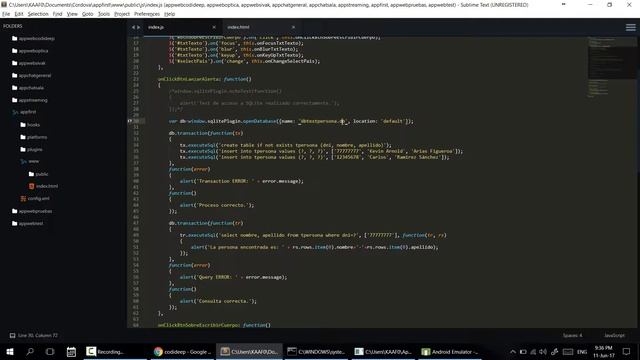Open the Action Center notifications
The height and width of the screenshot is (360, 640).
pos(627,351)
